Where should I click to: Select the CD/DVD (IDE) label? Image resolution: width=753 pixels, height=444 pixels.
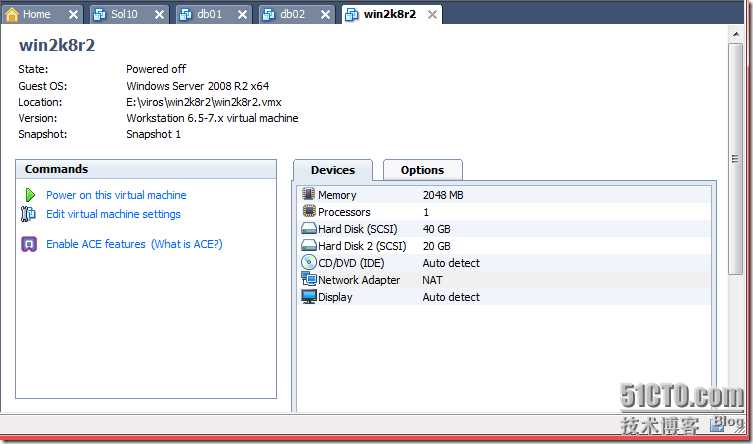pos(351,263)
